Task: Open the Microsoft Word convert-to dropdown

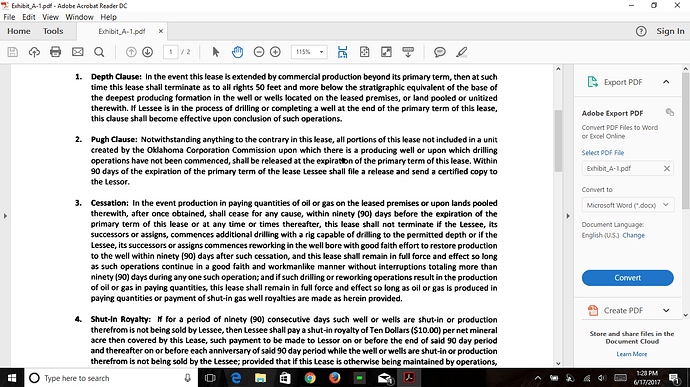Action: tap(628, 205)
